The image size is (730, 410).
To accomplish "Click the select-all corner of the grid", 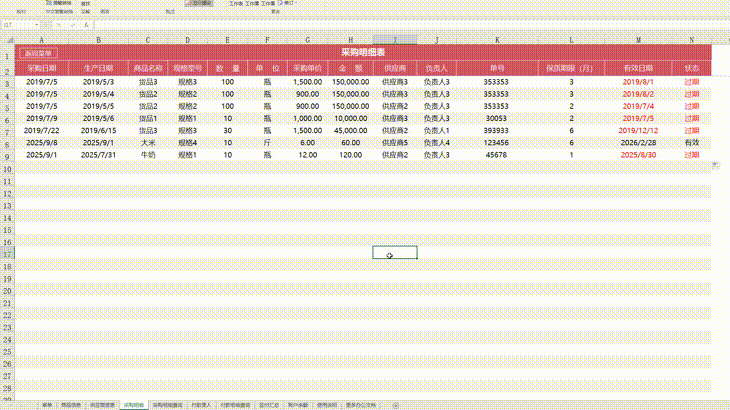I will (x=9, y=40).
